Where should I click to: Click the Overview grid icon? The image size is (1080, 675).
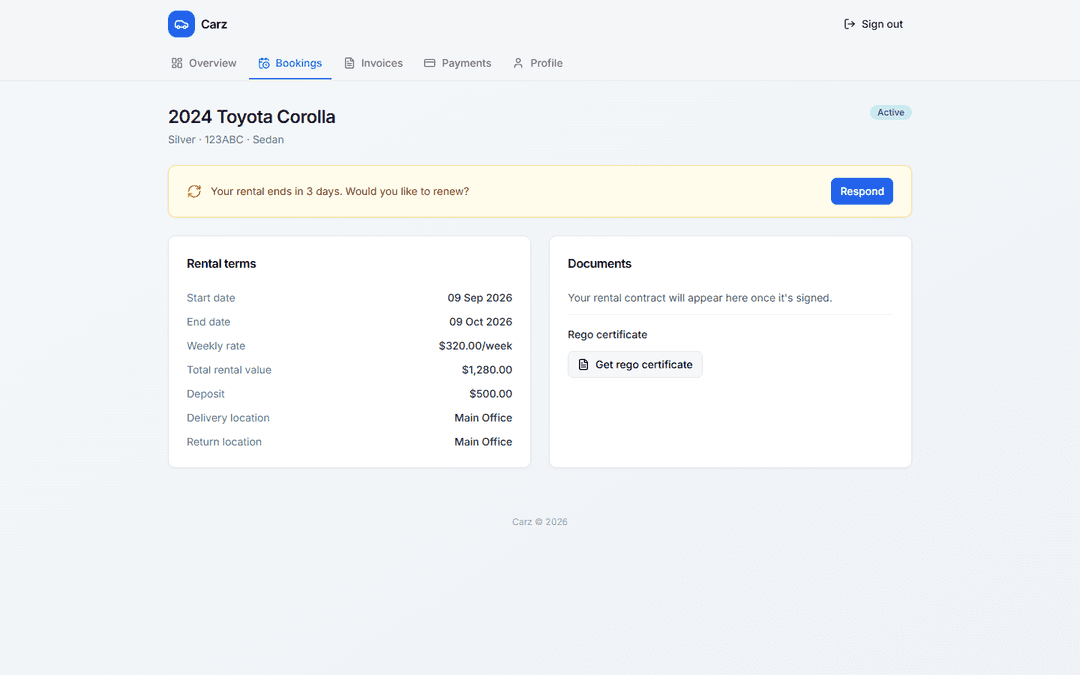tap(177, 63)
